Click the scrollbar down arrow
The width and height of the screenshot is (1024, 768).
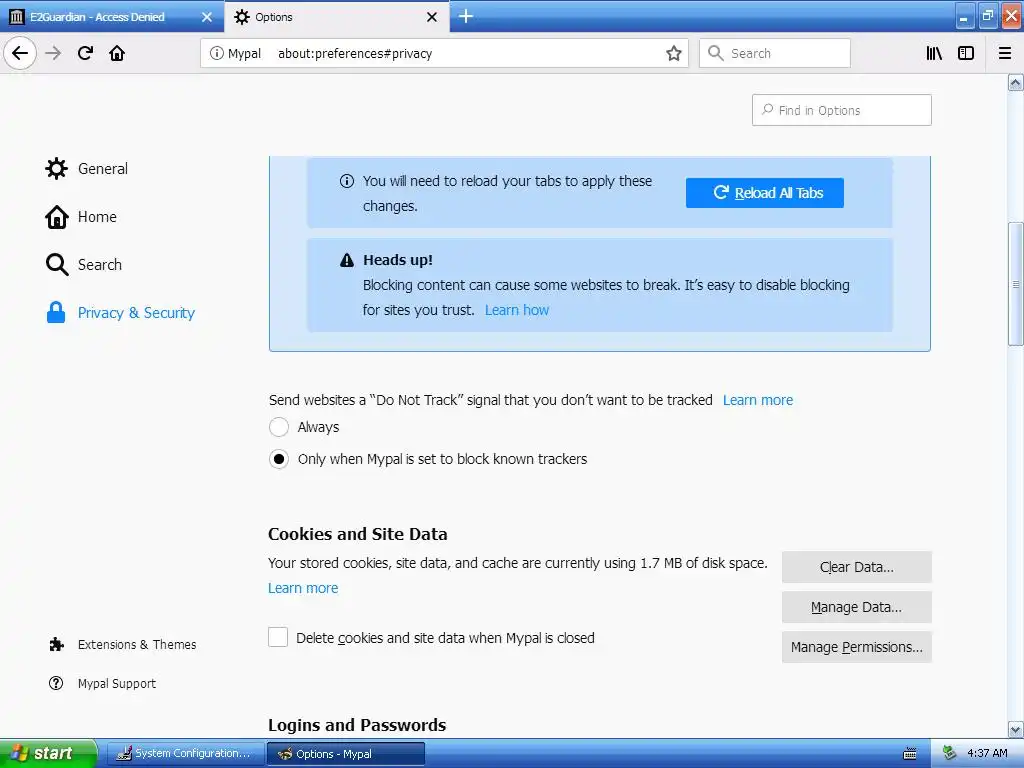point(1016,729)
